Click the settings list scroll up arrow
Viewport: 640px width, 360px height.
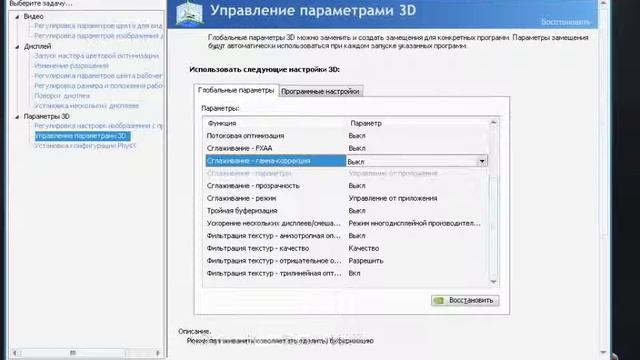tap(493, 122)
